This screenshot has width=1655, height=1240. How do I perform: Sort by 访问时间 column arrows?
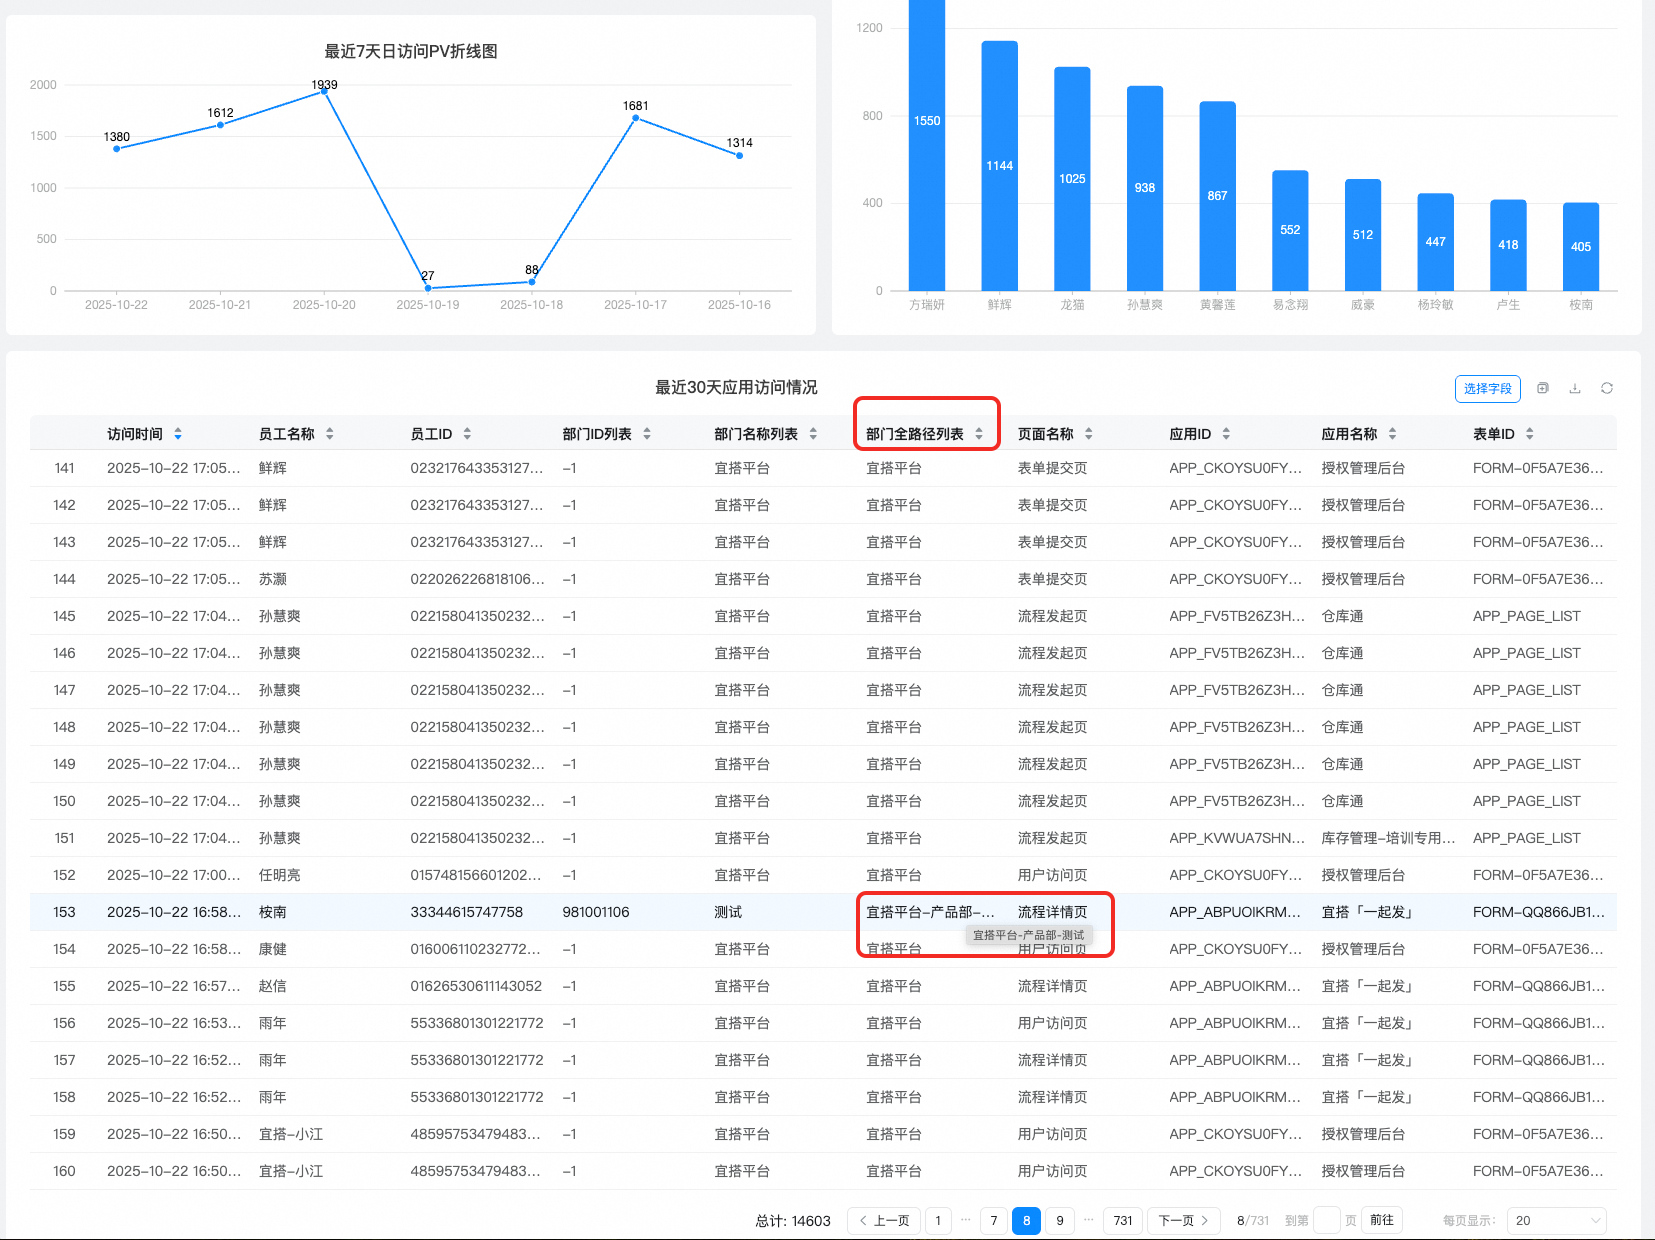(178, 434)
